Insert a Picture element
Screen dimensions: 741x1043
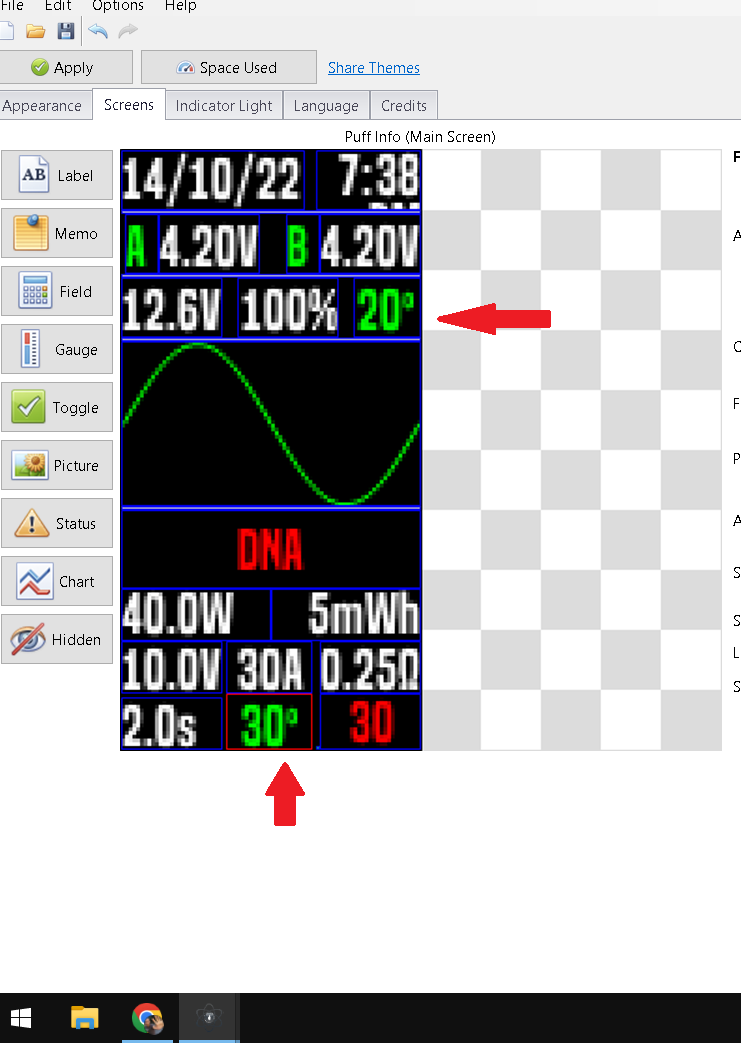pyautogui.click(x=57, y=466)
